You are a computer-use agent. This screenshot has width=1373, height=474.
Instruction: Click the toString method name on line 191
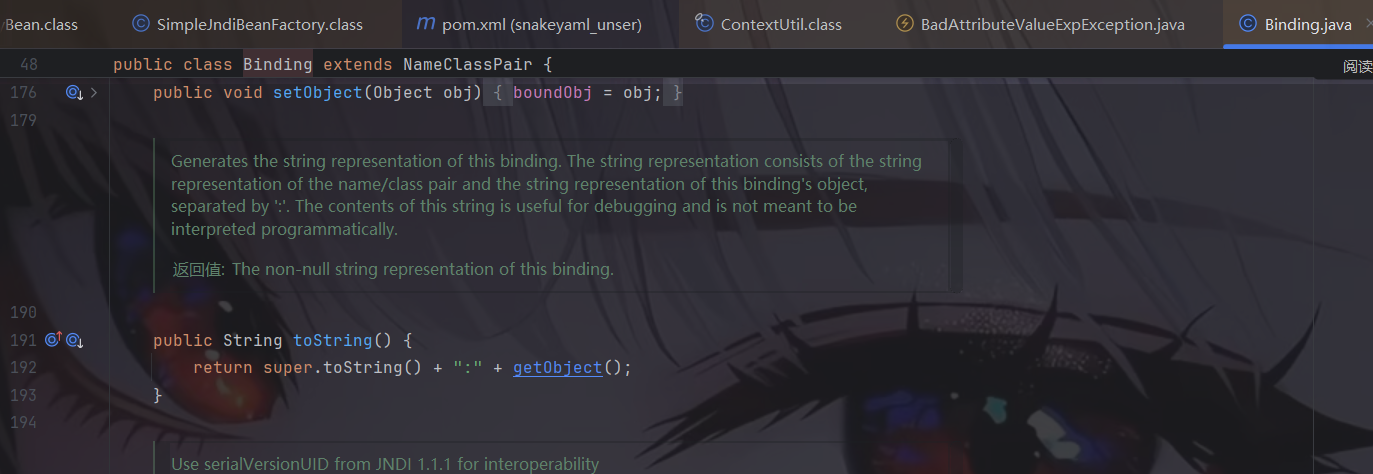click(333, 340)
